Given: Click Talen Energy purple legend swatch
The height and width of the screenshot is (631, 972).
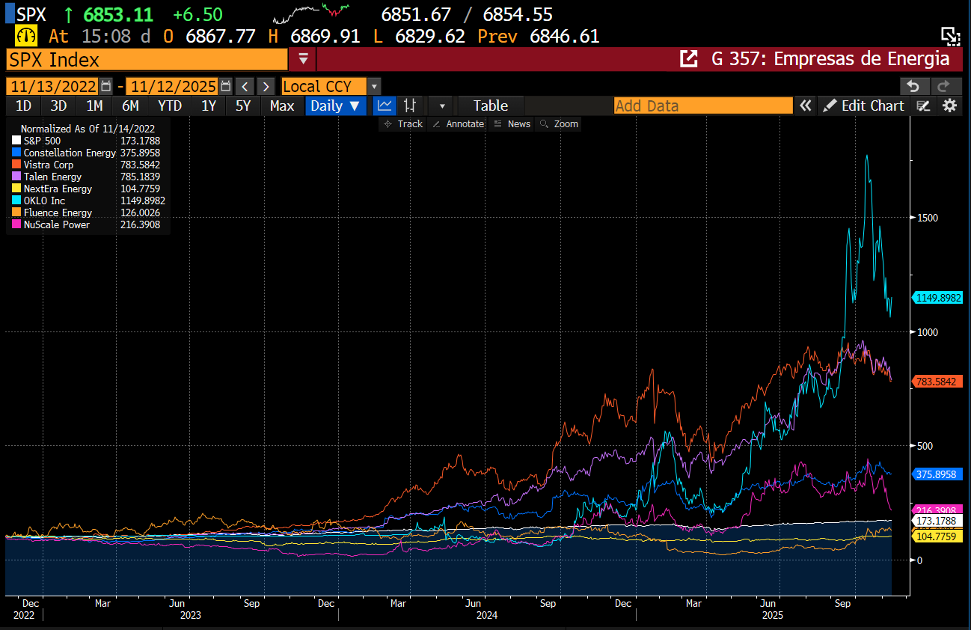Looking at the screenshot, I should pyautogui.click(x=16, y=177).
